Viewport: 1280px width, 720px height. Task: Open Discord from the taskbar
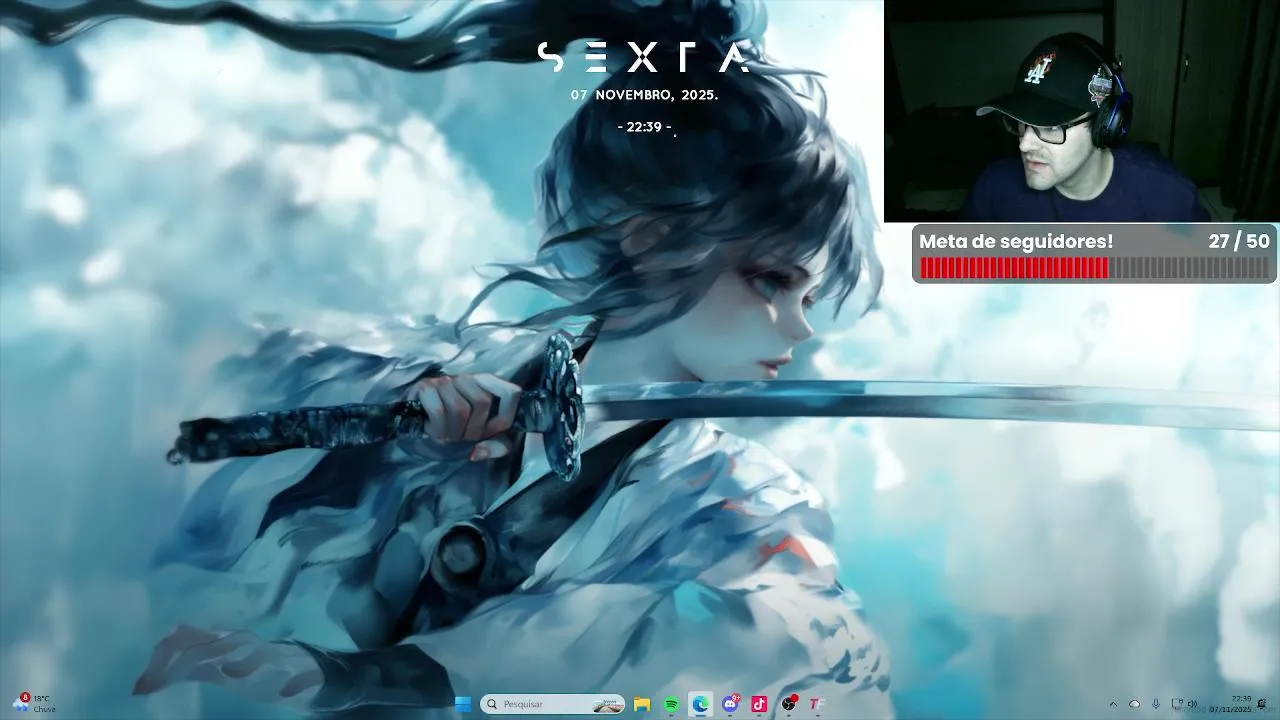click(x=731, y=704)
